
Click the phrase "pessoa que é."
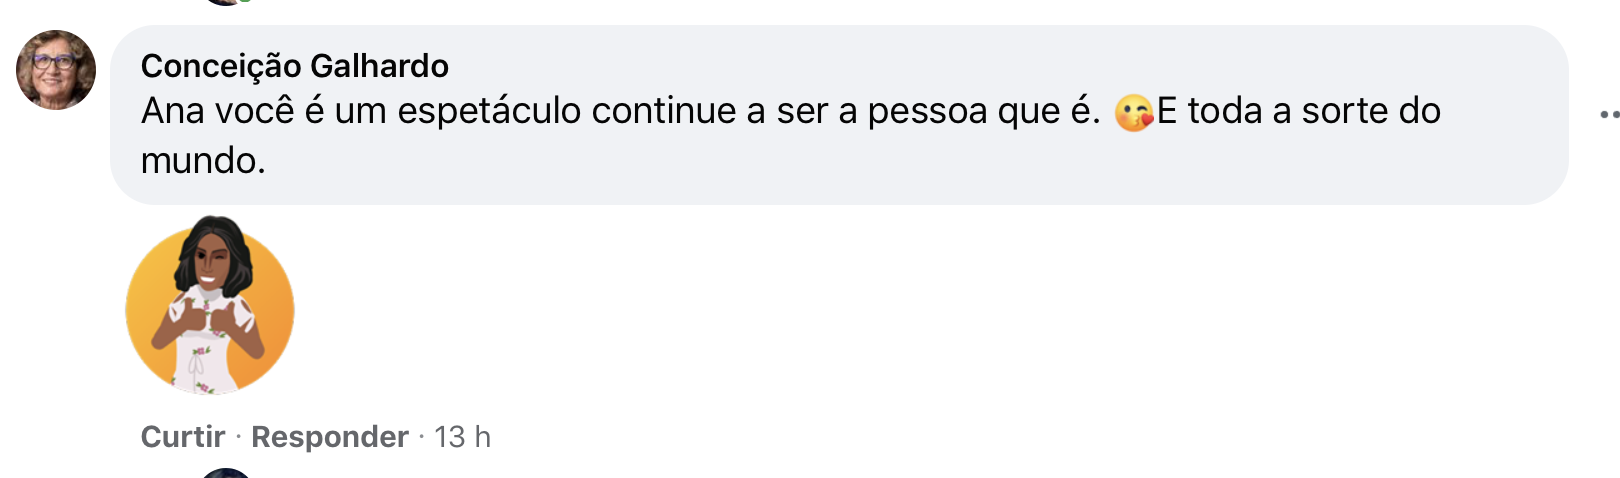click(x=983, y=111)
